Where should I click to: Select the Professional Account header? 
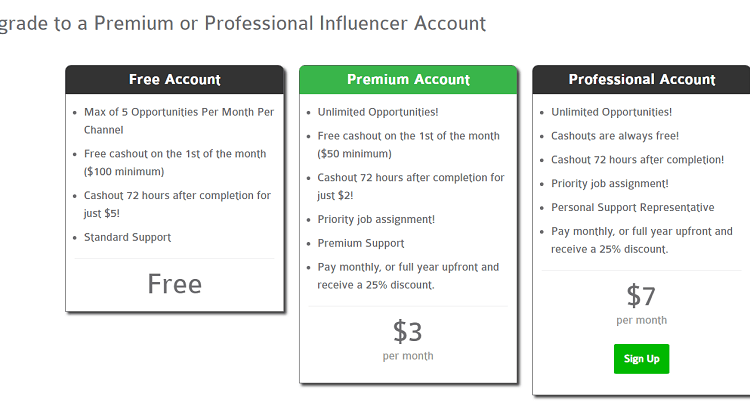click(x=641, y=79)
